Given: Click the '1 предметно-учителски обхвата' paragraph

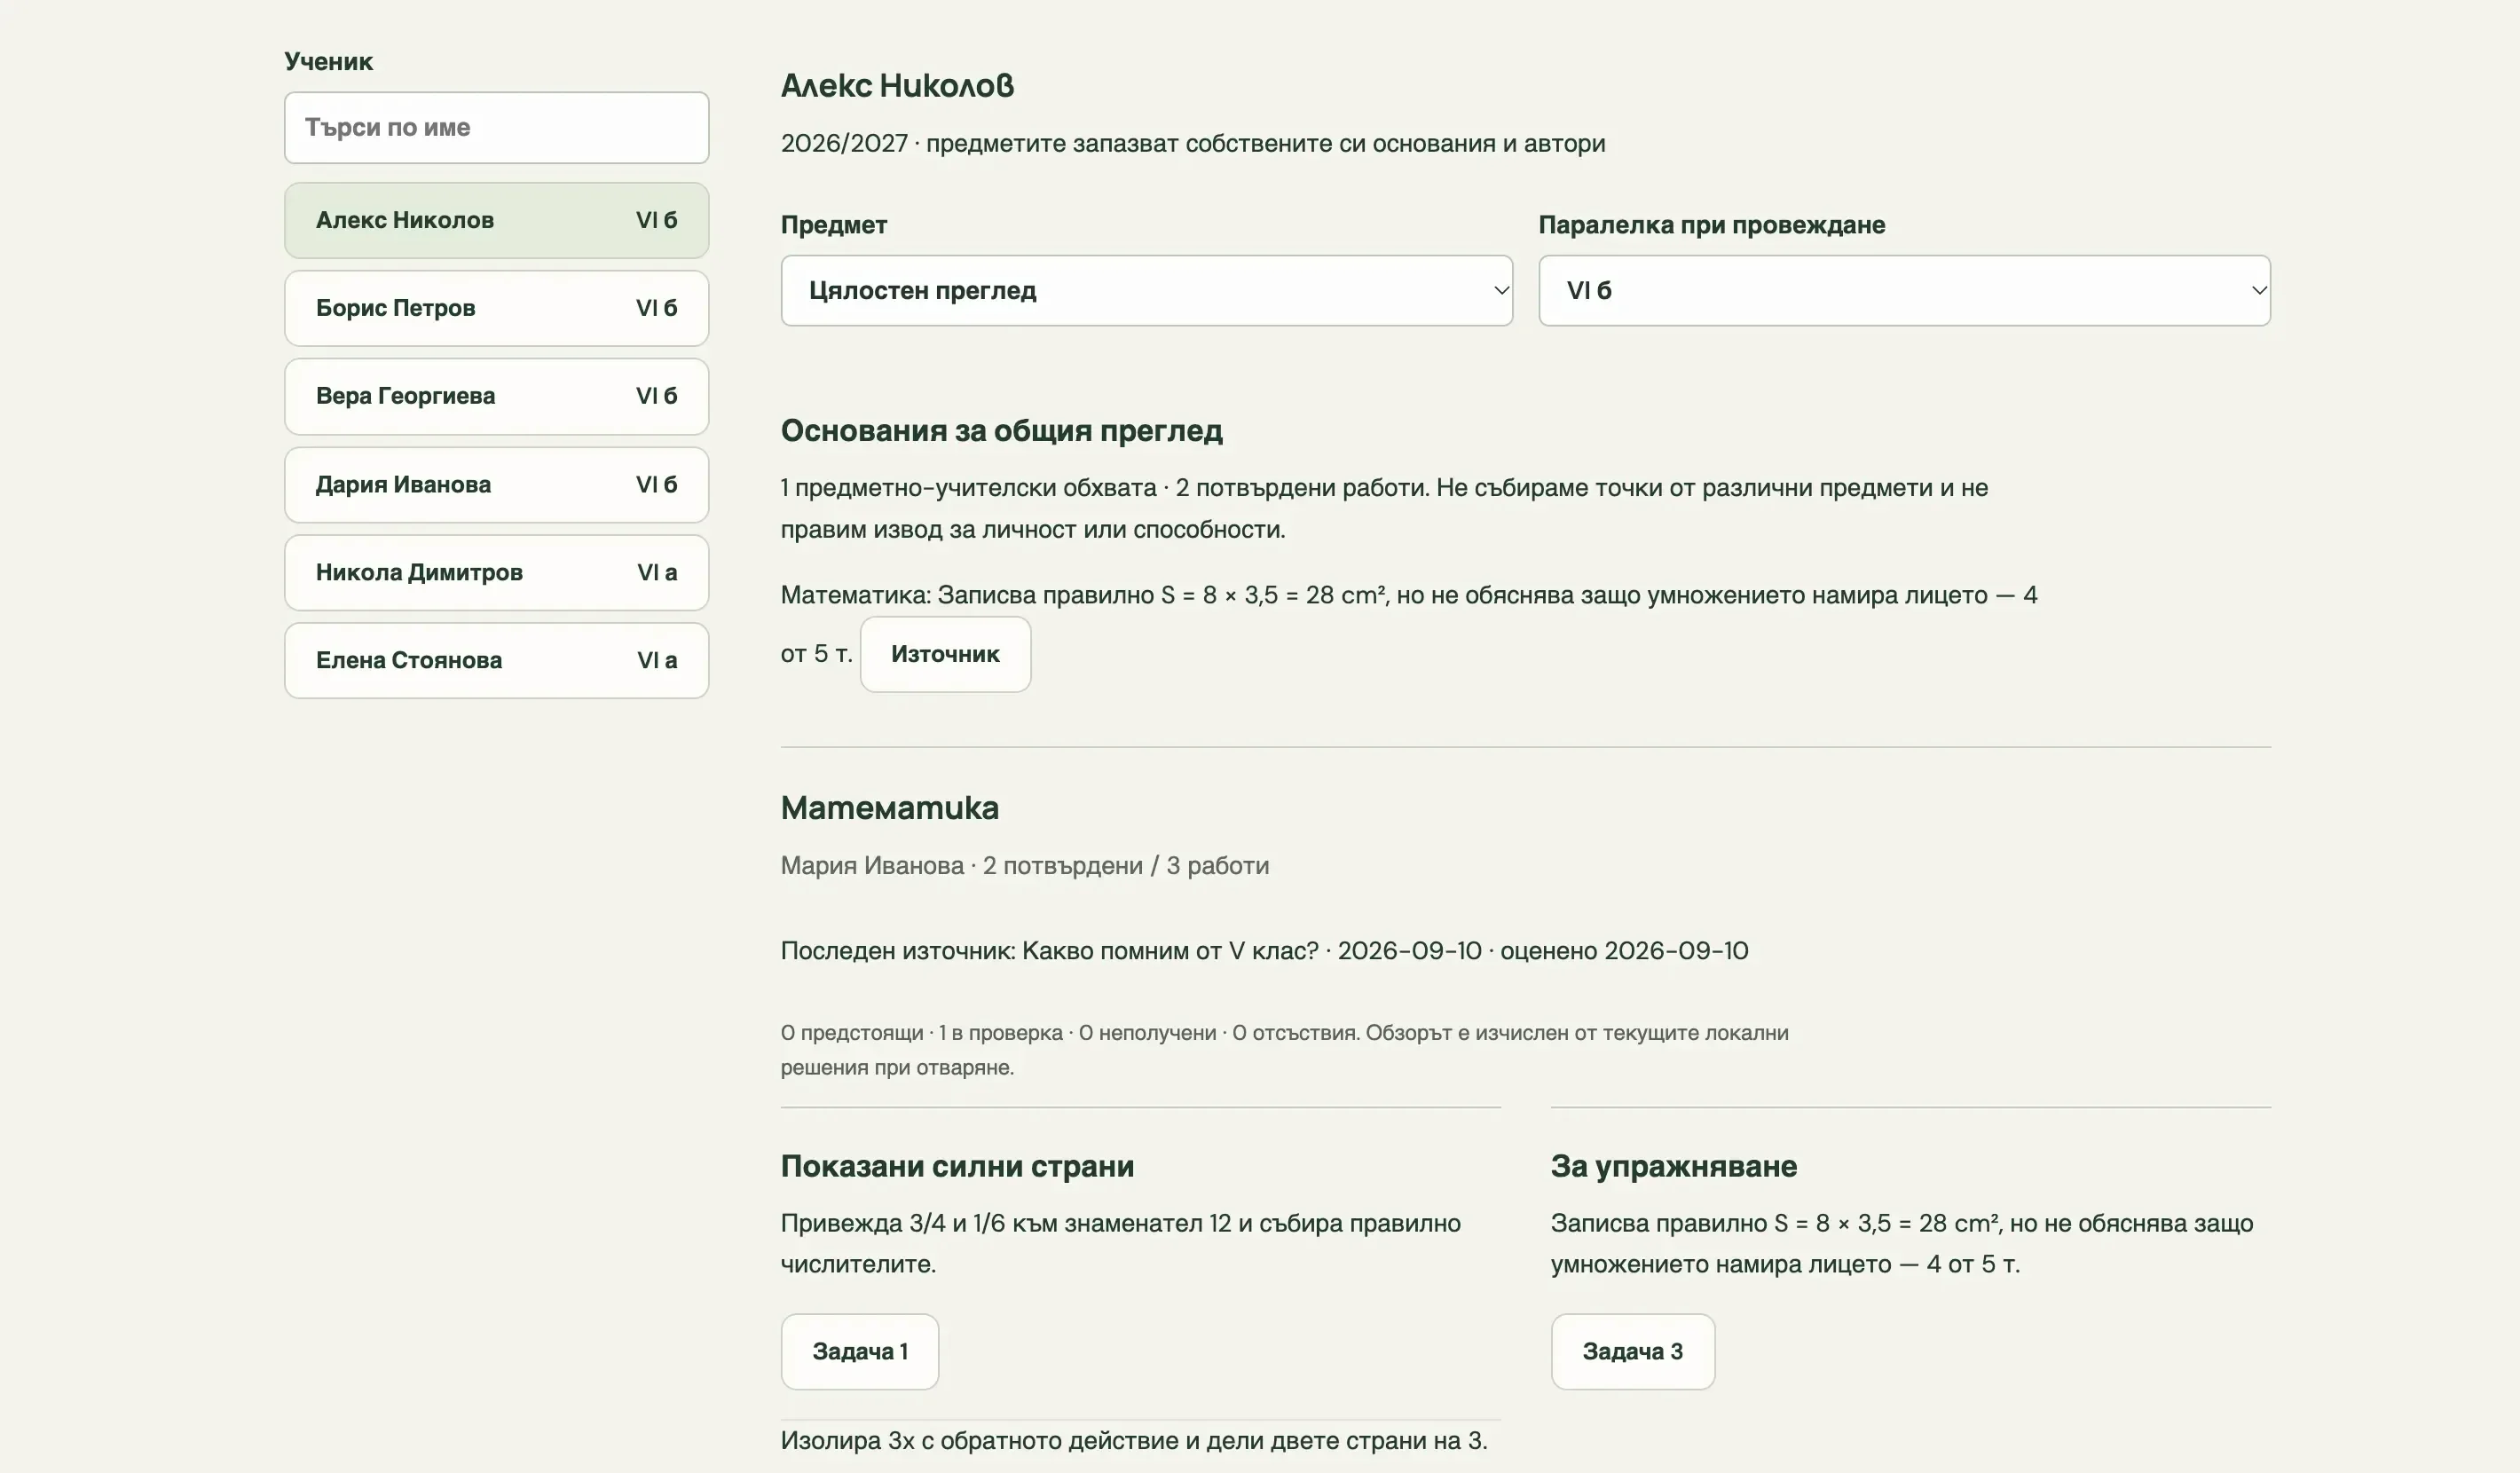Looking at the screenshot, I should pos(1384,508).
